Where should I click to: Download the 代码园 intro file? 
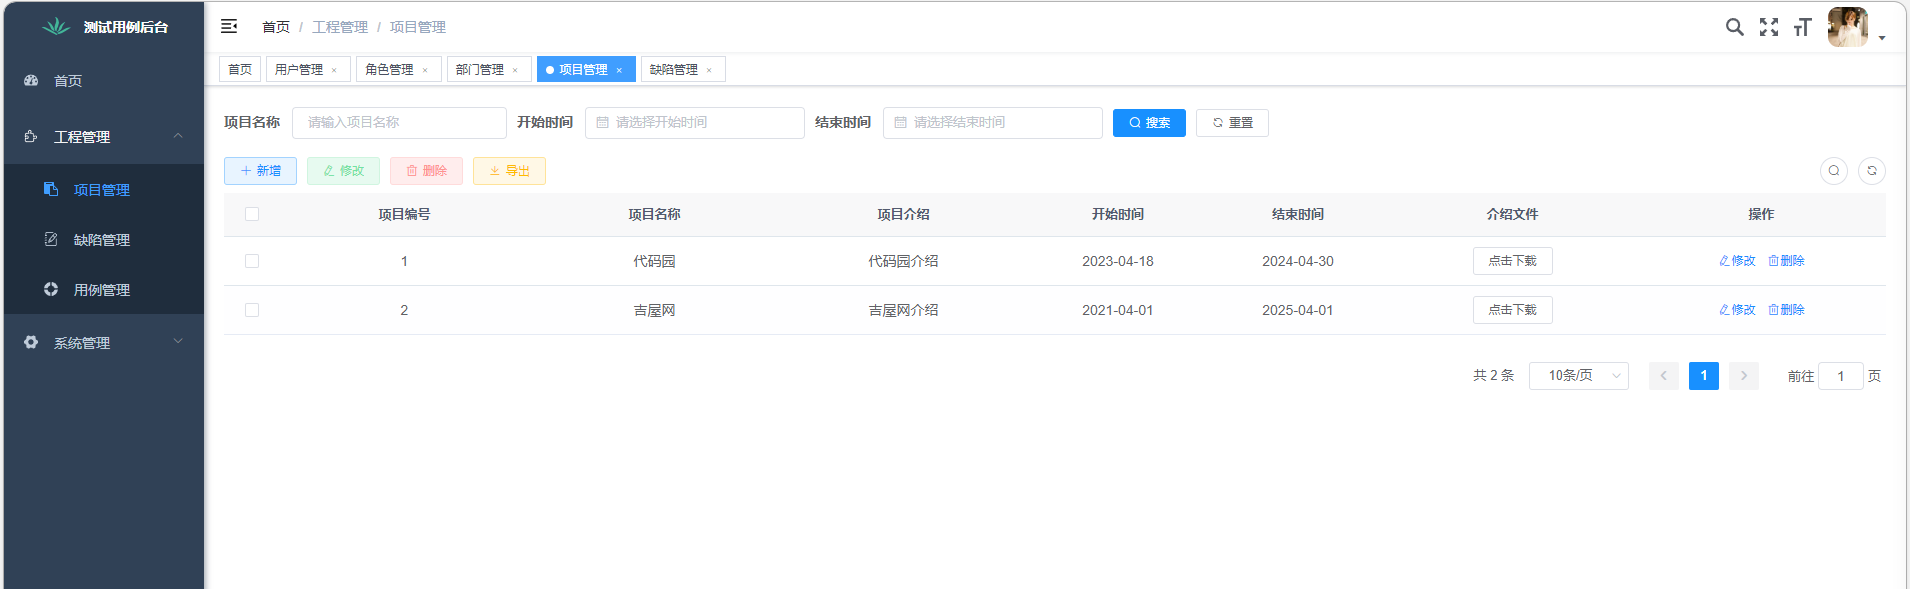pyautogui.click(x=1512, y=261)
